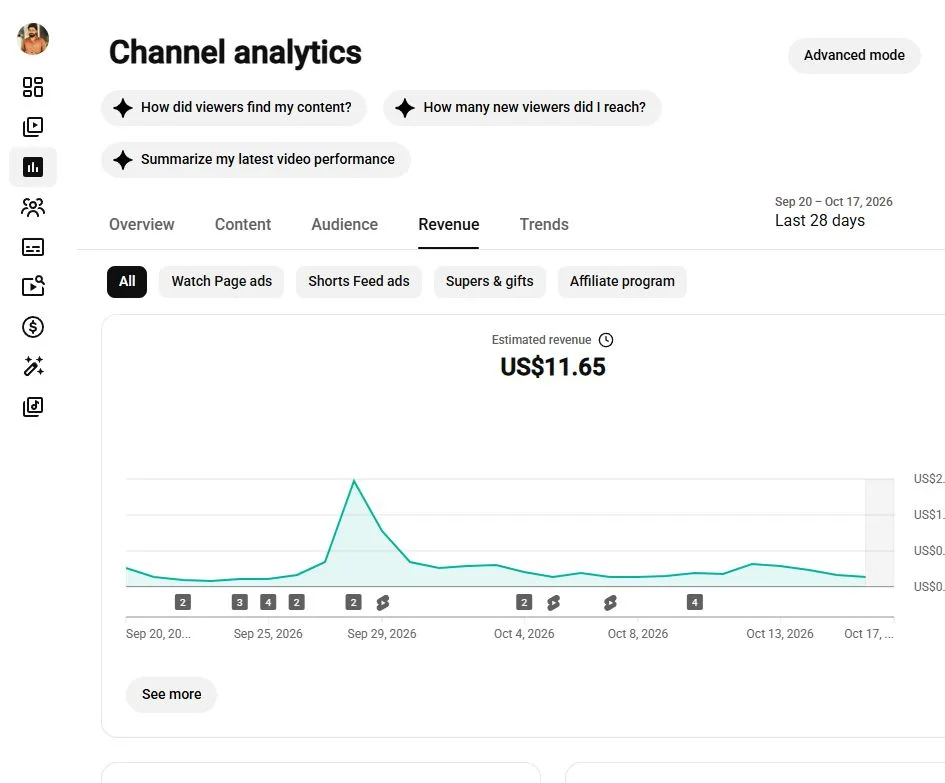Click the Shorts marker near Sep 29, 2026
The width and height of the screenshot is (945, 783).
383,602
